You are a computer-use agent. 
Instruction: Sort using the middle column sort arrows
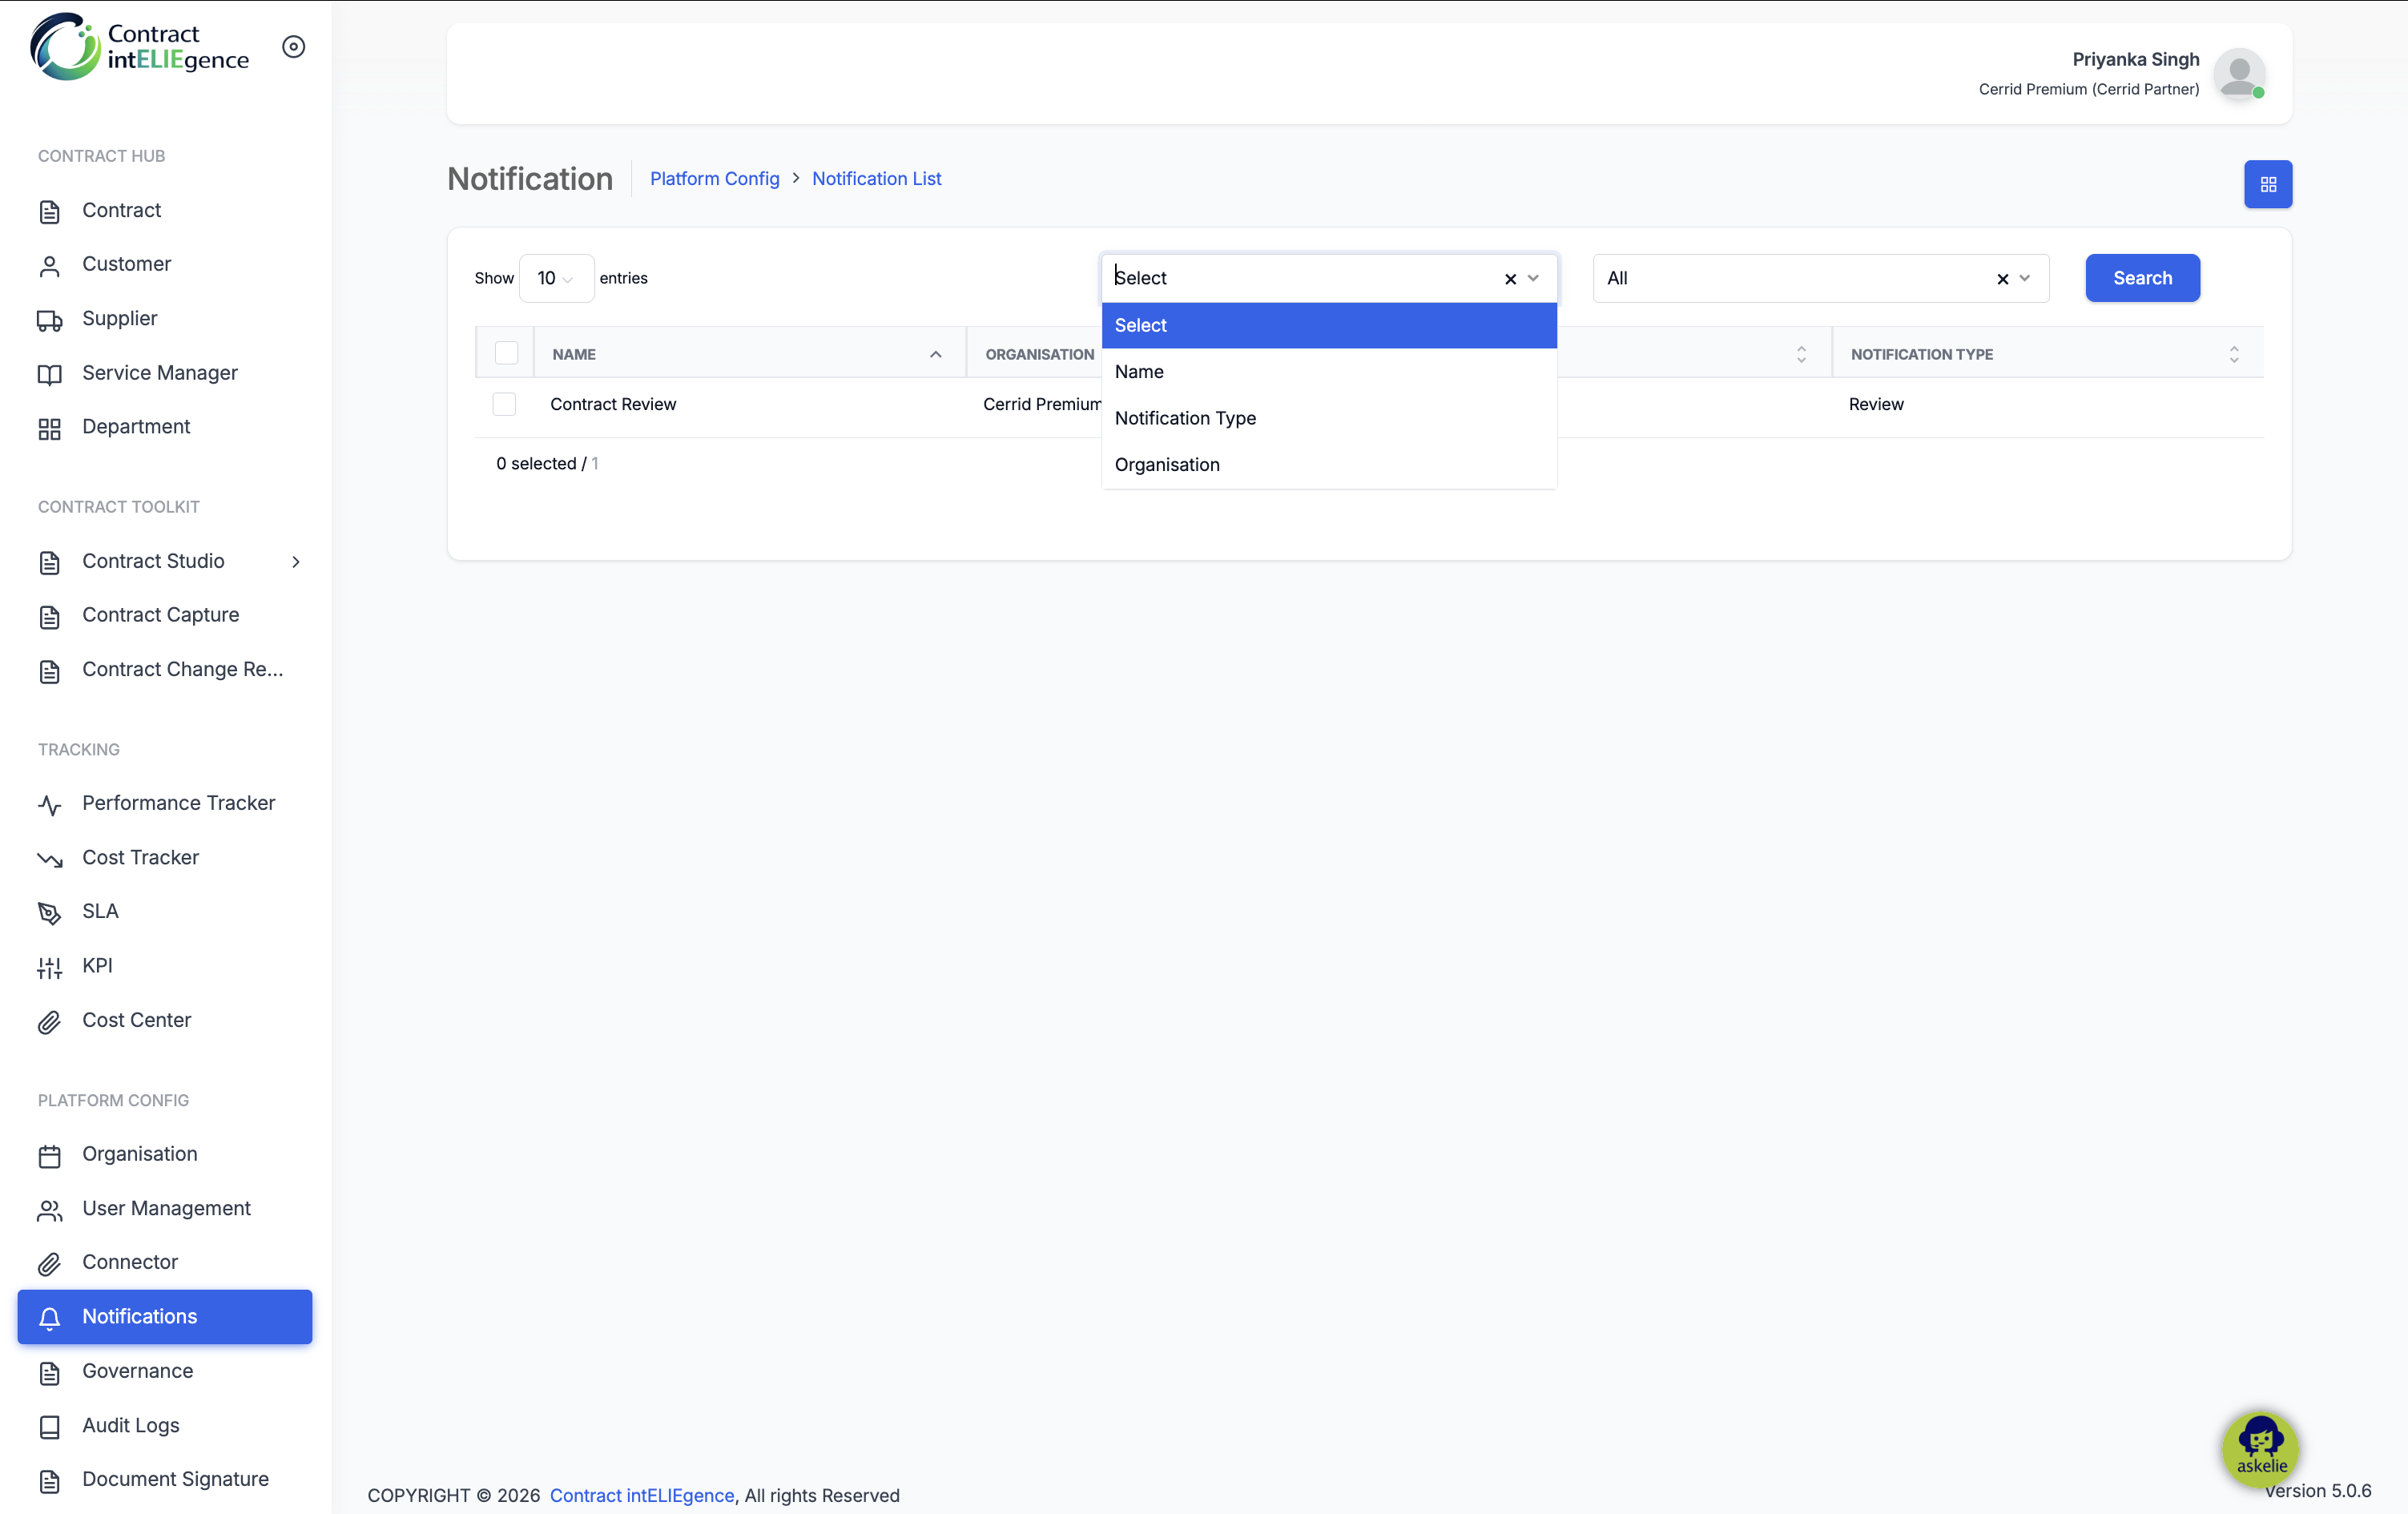pyautogui.click(x=1801, y=354)
